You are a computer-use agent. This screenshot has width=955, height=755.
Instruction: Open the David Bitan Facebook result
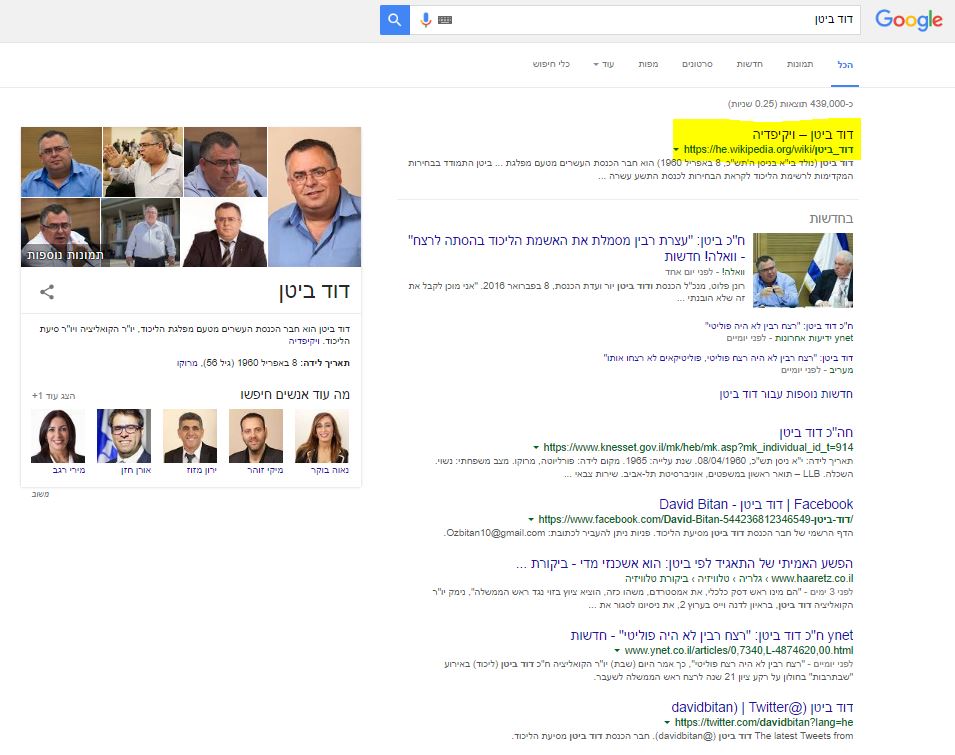click(x=756, y=505)
